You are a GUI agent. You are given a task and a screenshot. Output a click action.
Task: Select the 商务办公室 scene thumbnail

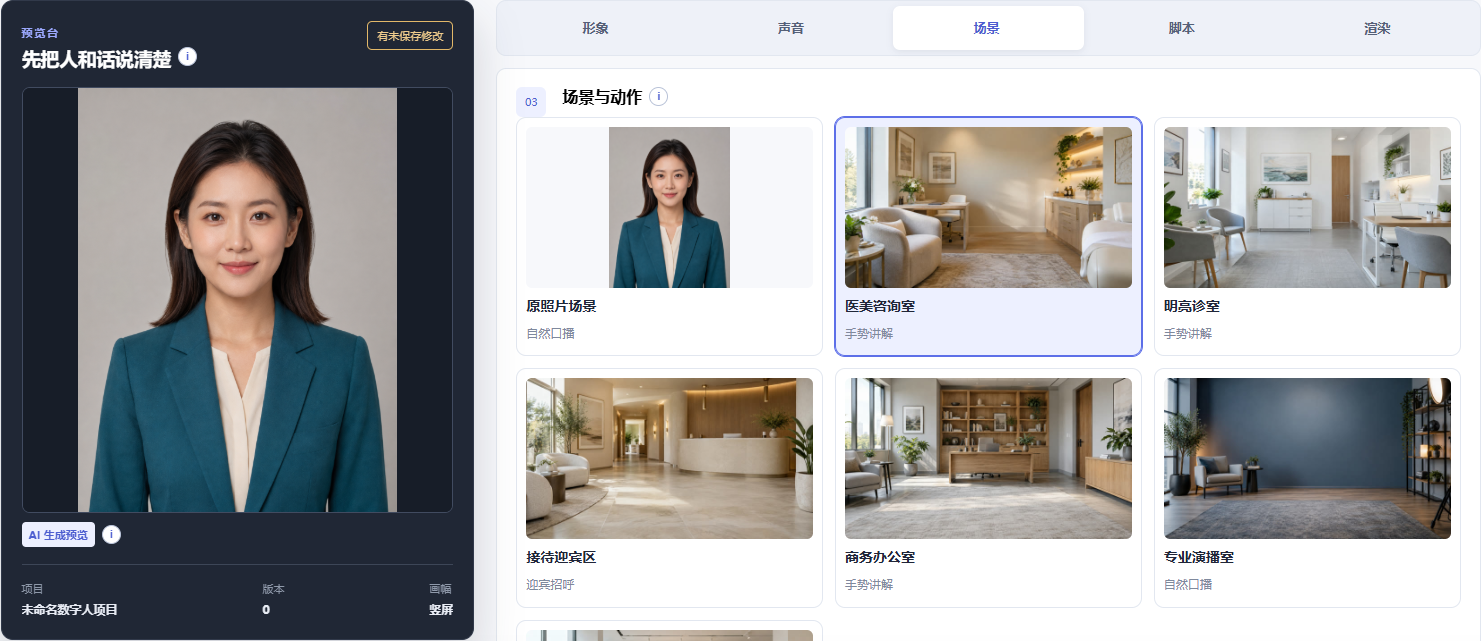click(x=988, y=458)
